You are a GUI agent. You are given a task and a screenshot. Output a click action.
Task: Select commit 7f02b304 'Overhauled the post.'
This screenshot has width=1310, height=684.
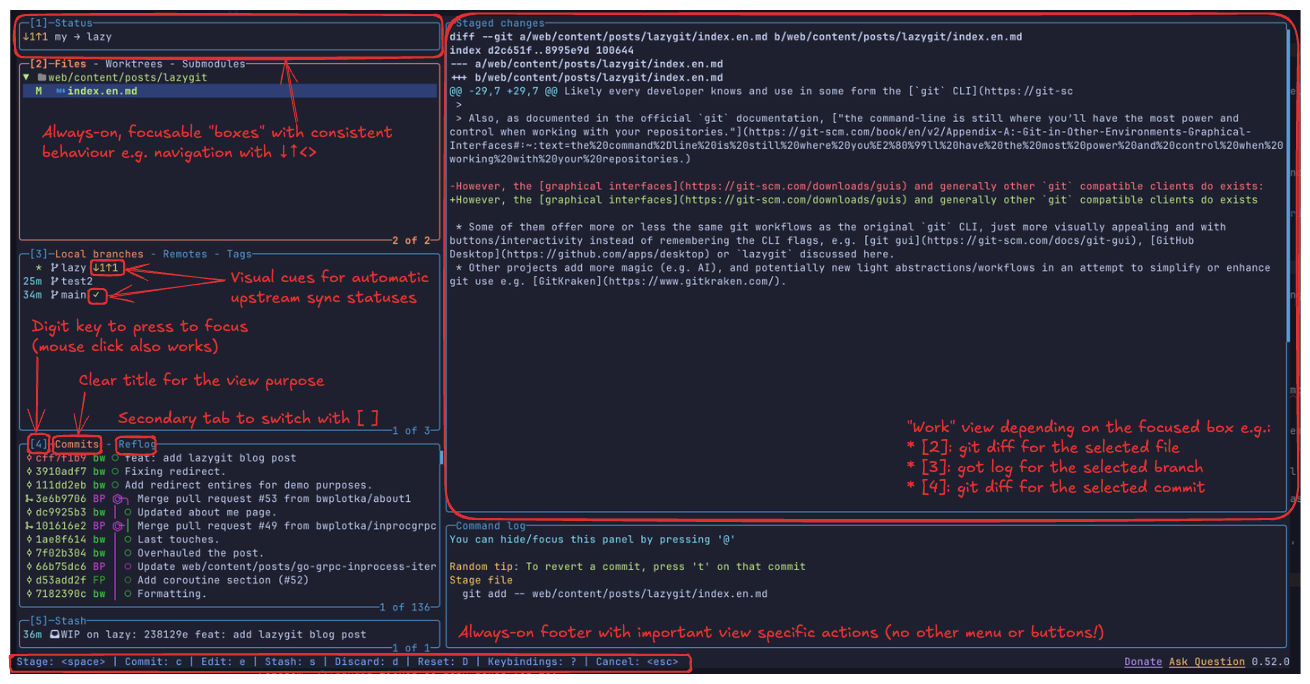(200, 552)
